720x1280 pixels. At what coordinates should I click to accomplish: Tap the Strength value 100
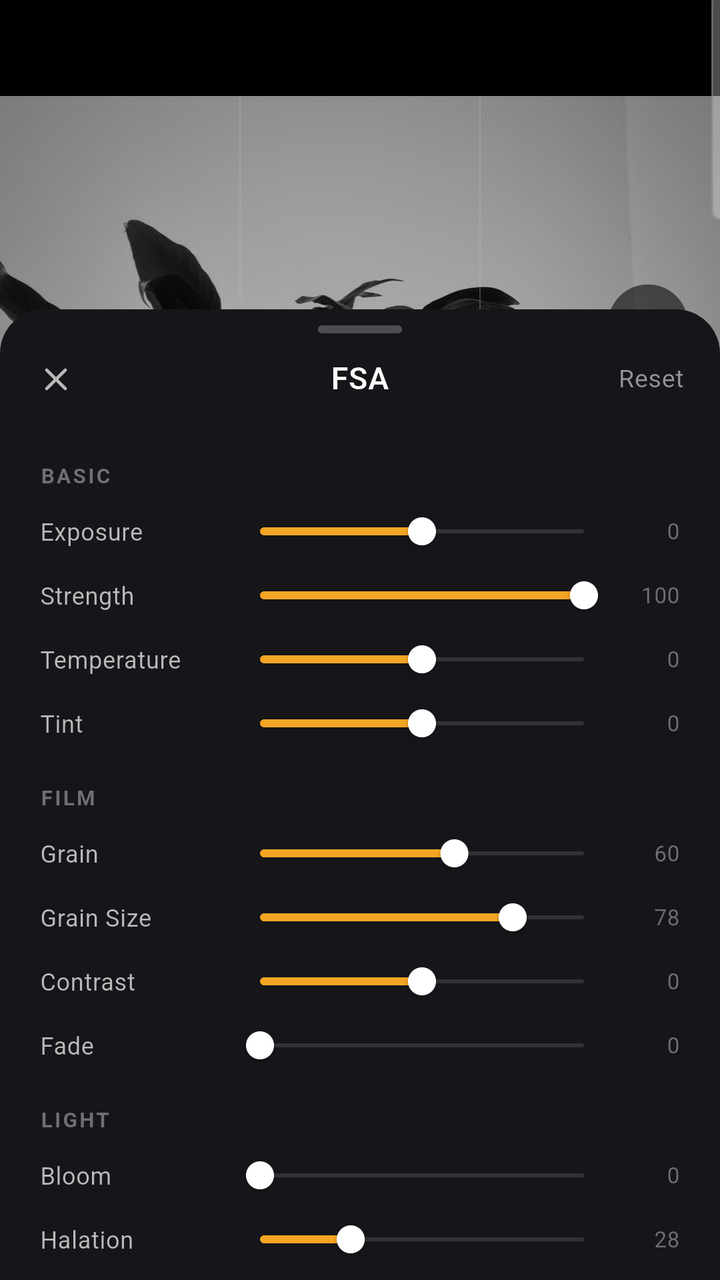pyautogui.click(x=660, y=596)
